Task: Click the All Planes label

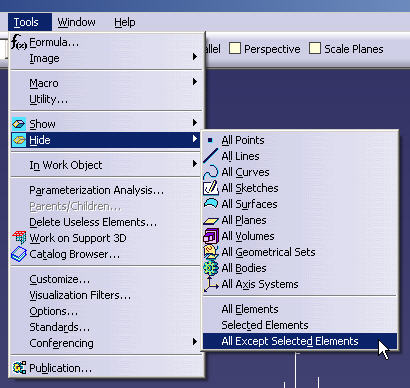Action: (244, 220)
